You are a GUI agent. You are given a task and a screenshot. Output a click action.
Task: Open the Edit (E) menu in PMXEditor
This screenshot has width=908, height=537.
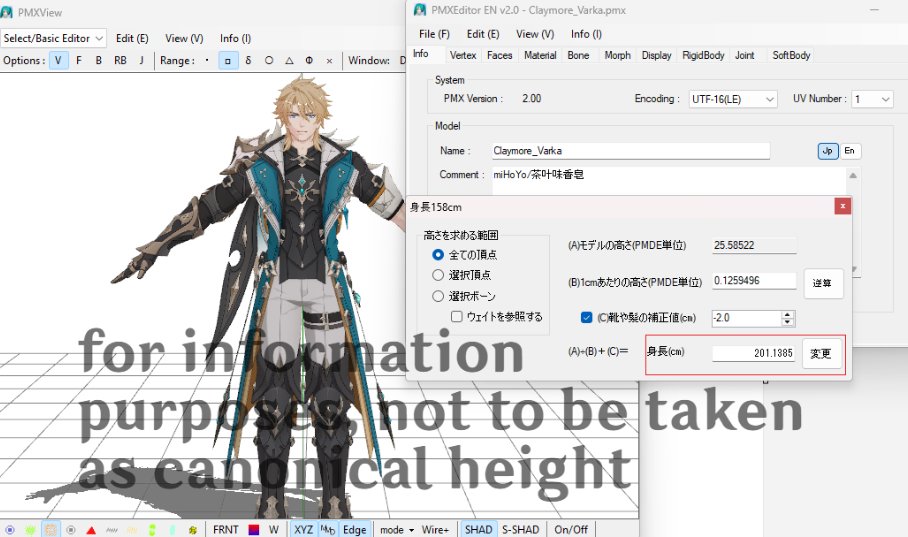coord(483,34)
